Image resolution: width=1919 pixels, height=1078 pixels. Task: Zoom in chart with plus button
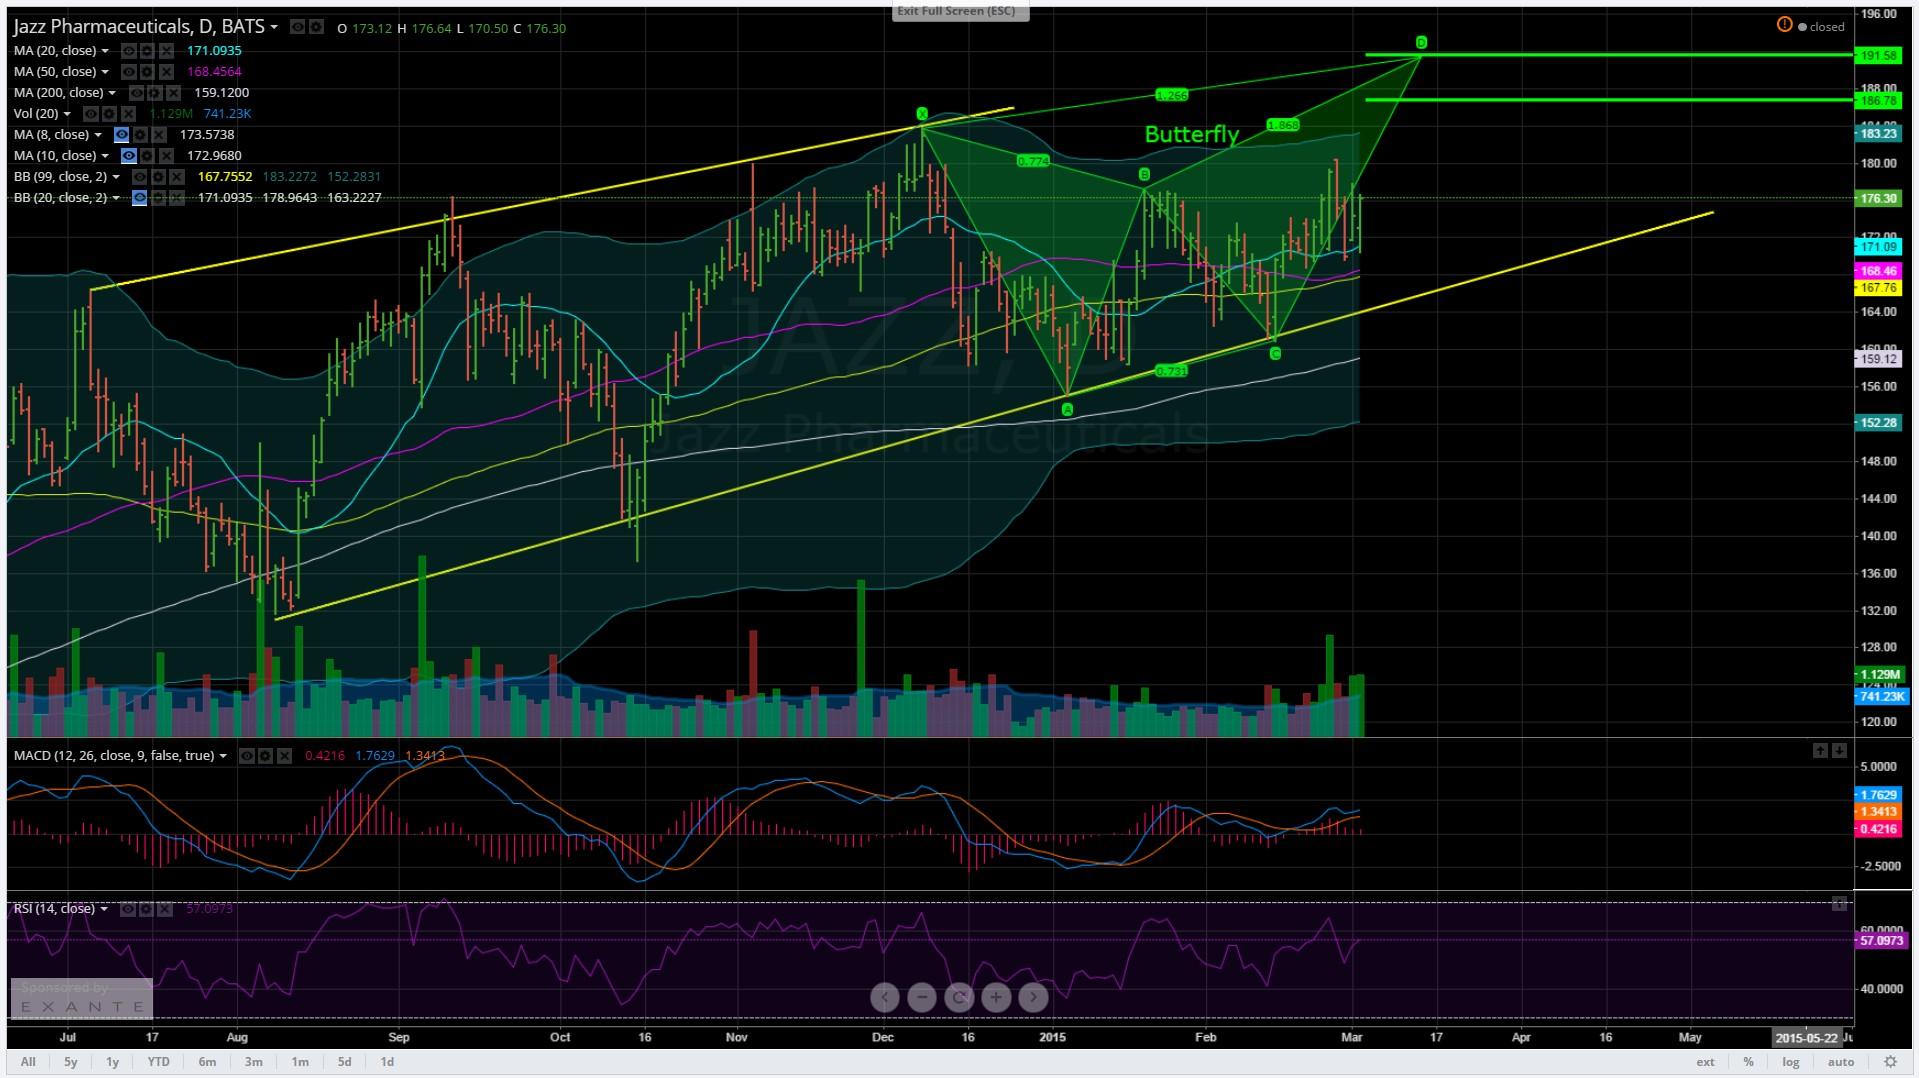(x=996, y=997)
